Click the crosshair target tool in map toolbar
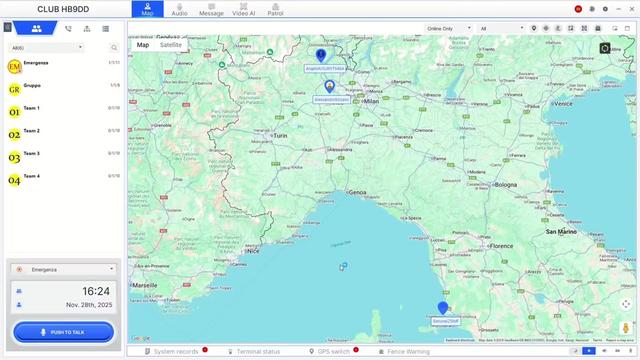640x360 pixels. pos(546,28)
